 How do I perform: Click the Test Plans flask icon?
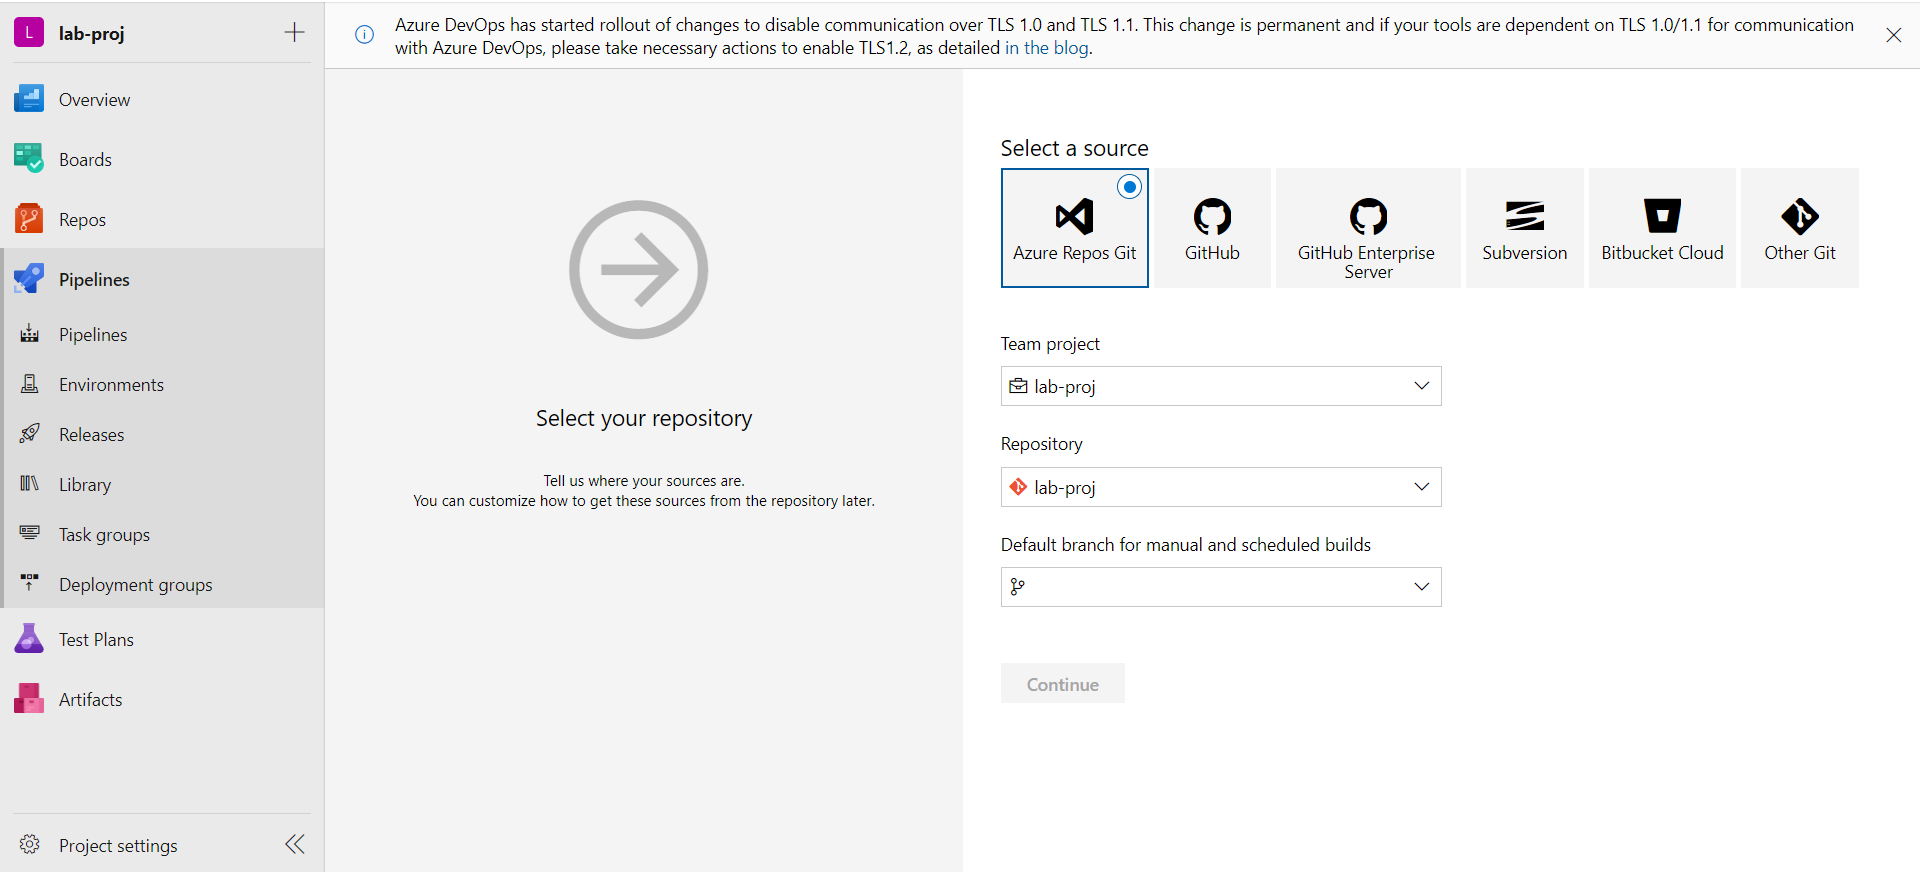tap(29, 639)
